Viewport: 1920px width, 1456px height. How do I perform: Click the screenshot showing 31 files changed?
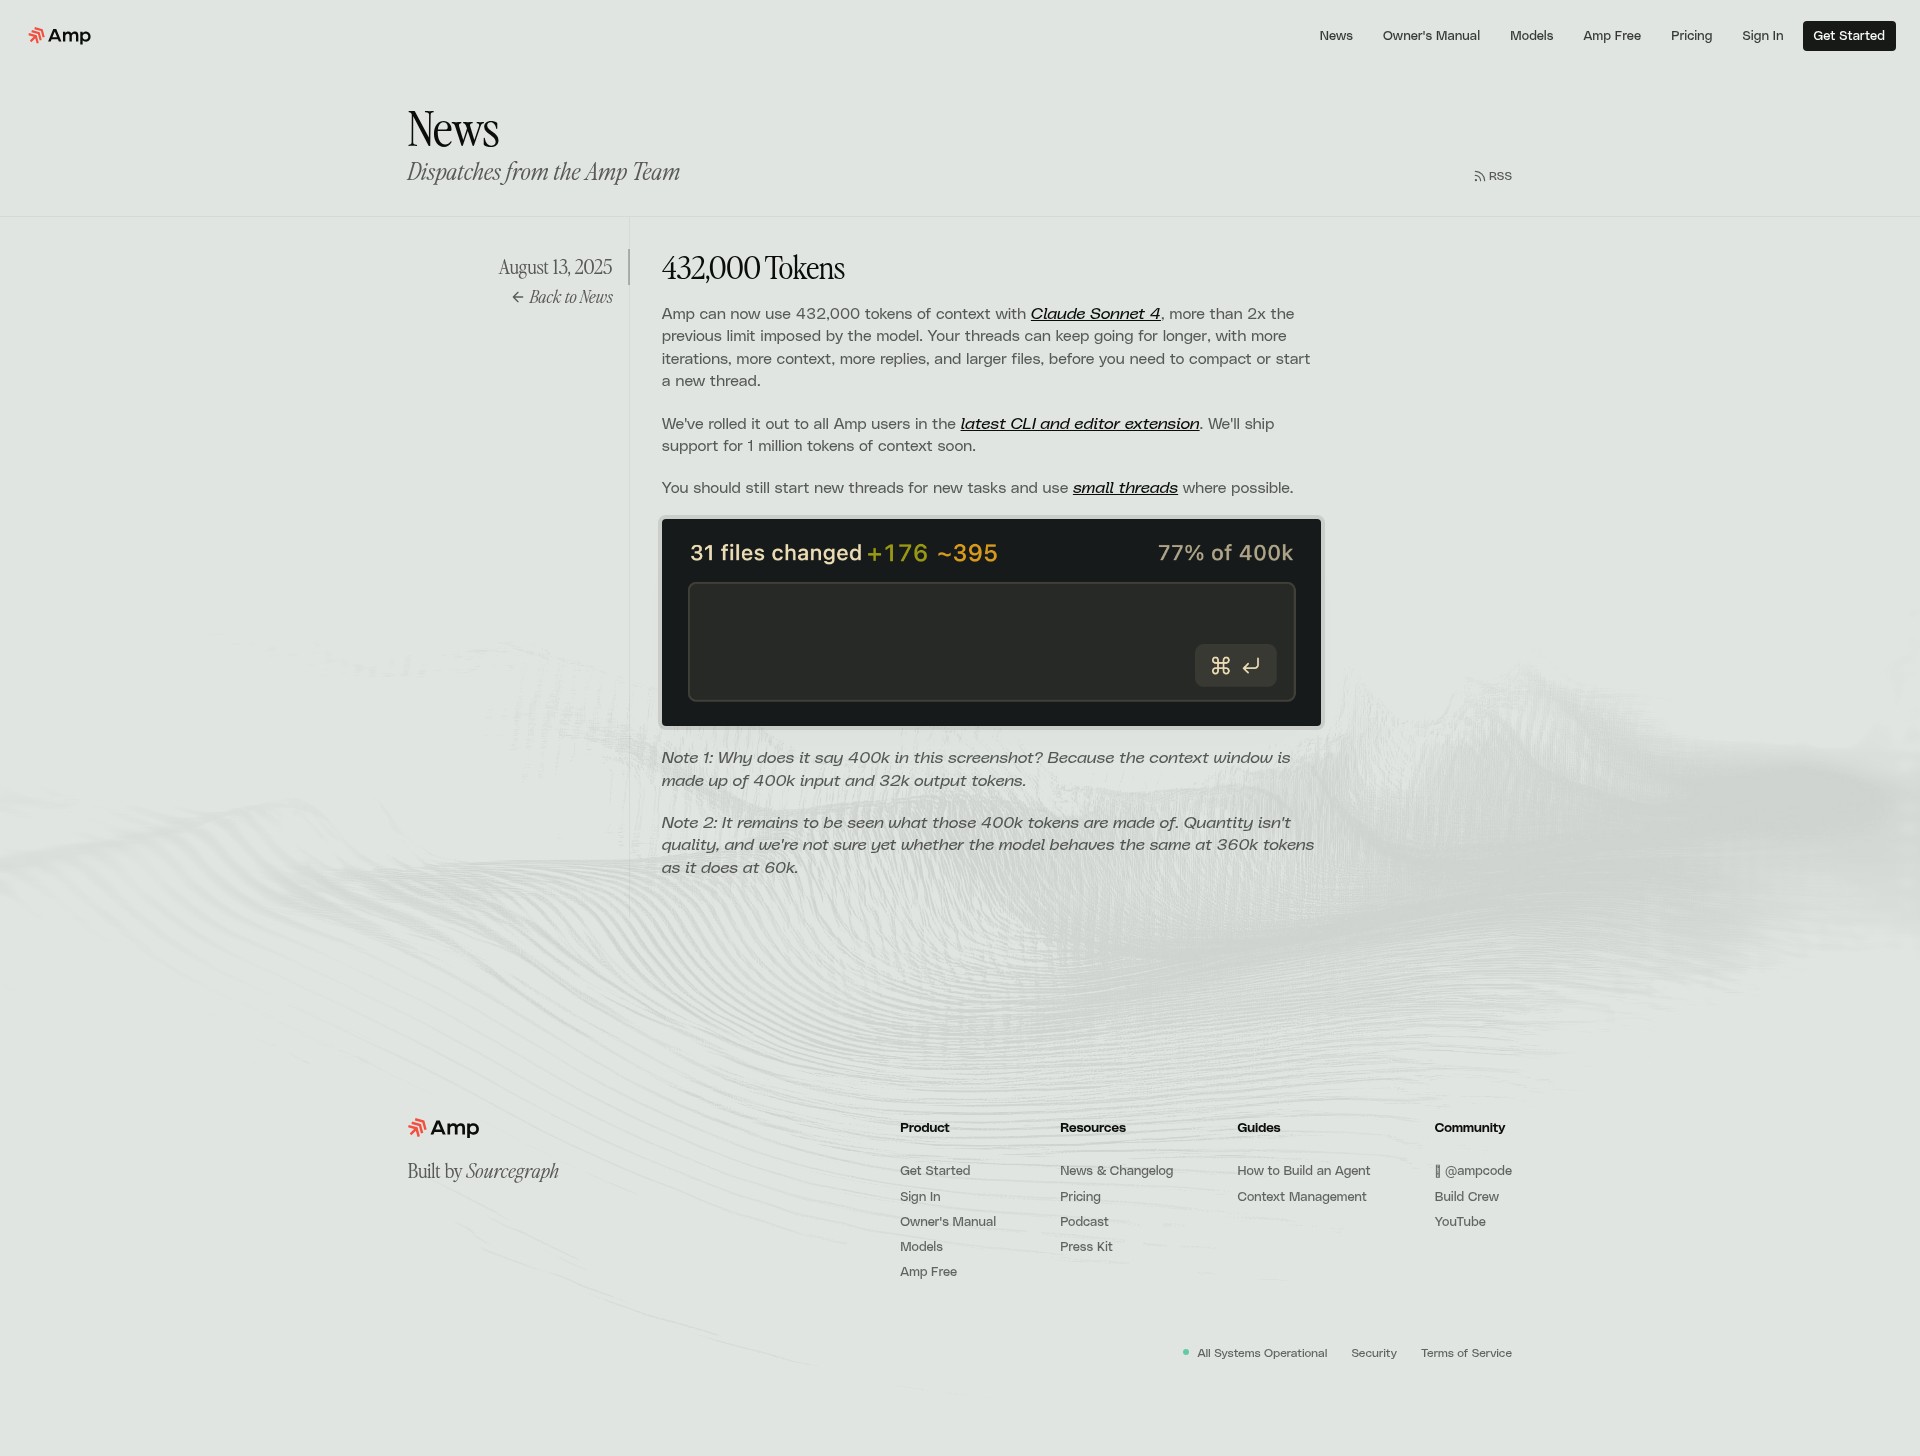991,622
